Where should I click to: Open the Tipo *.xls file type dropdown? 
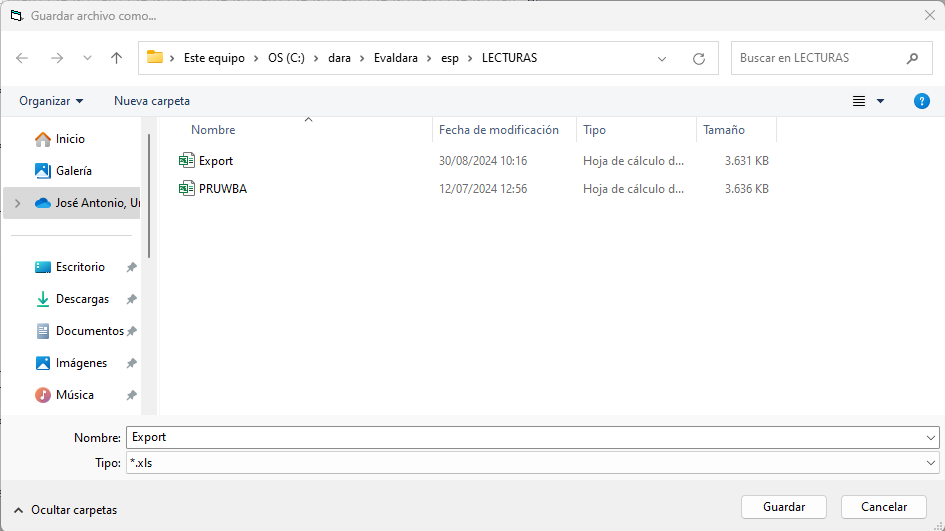pyautogui.click(x=533, y=462)
